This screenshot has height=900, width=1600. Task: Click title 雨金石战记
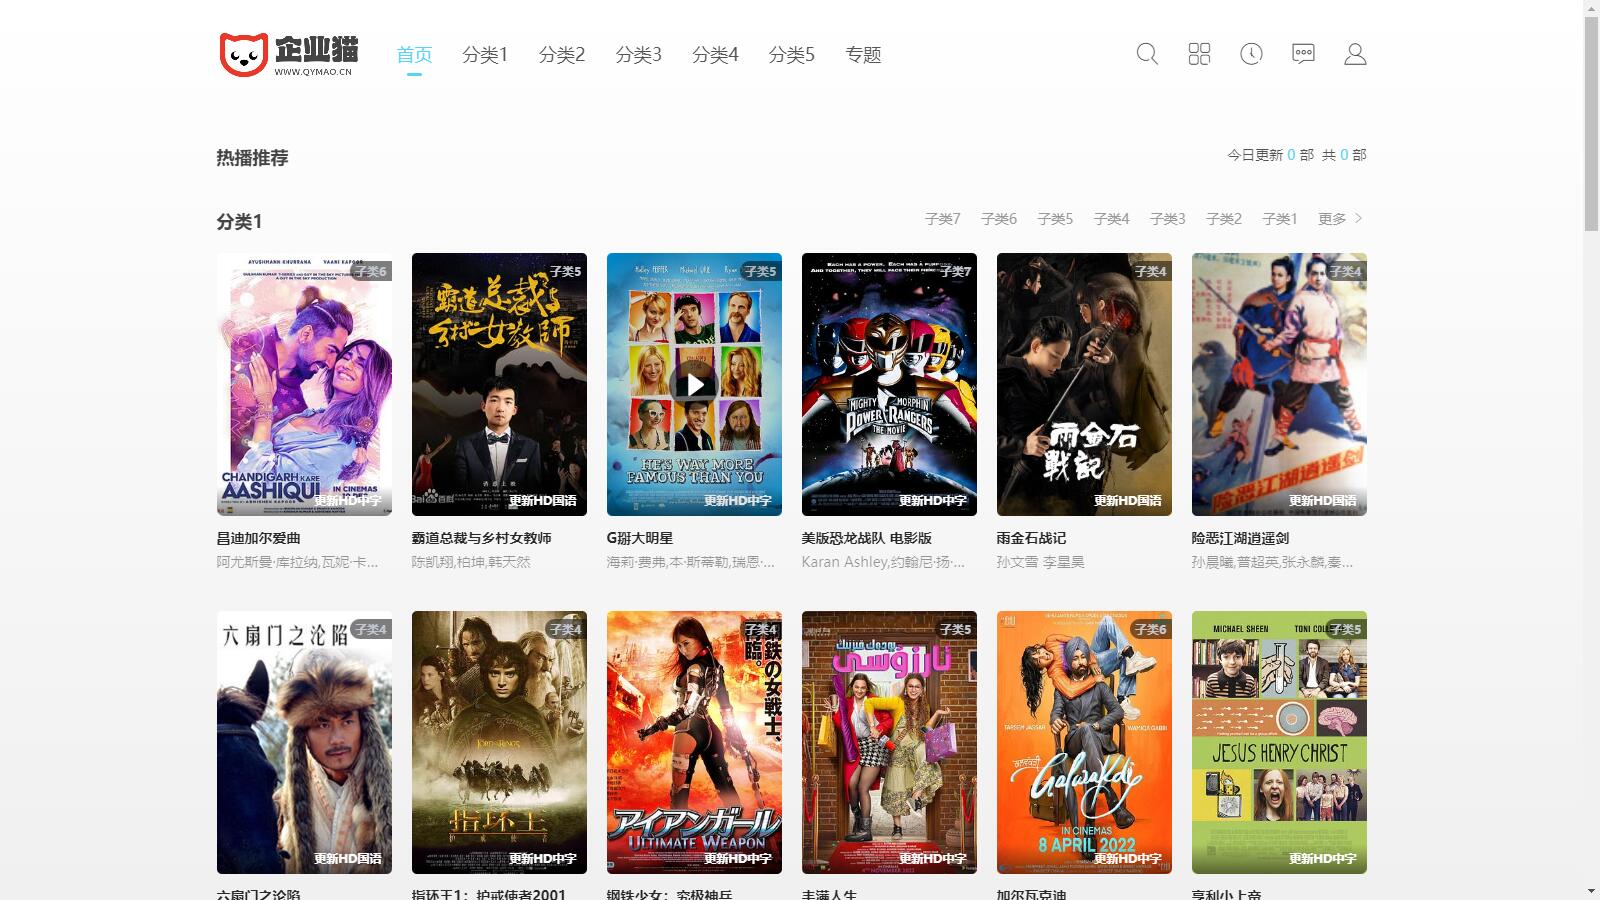coord(1031,538)
